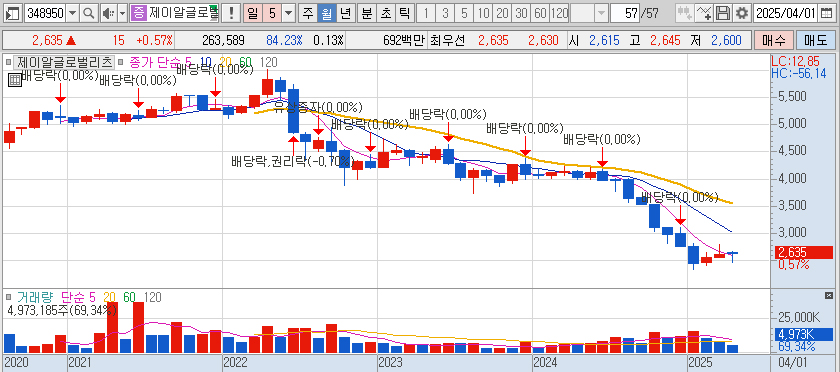Click the volume value 263,589
Viewport: 840px width, 372px height.
point(223,40)
